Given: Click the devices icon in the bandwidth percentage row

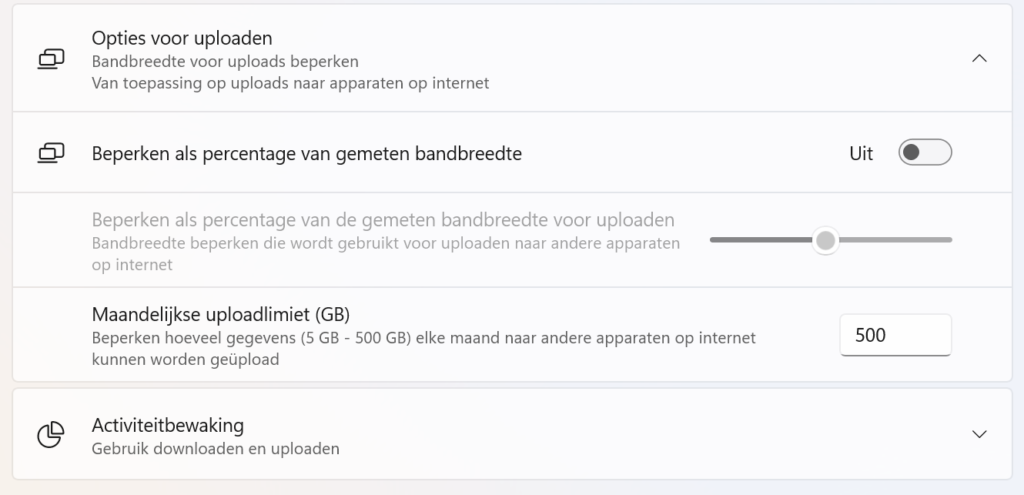Looking at the screenshot, I should (51, 153).
